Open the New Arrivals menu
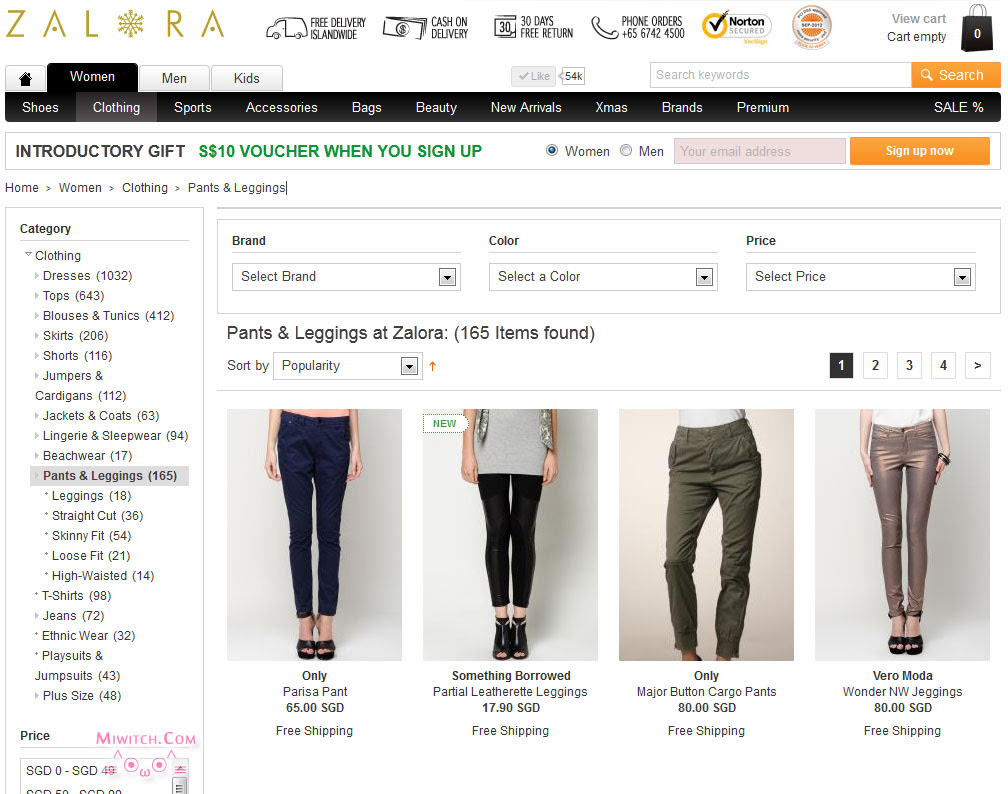This screenshot has width=1008, height=794. pyautogui.click(x=526, y=107)
